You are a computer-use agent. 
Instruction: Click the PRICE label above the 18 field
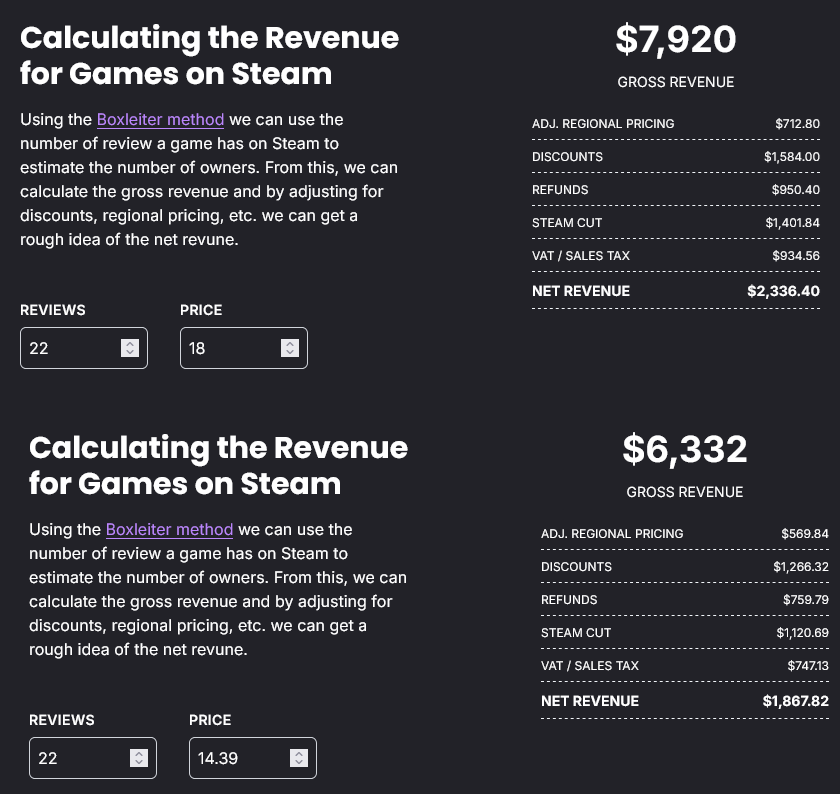click(201, 310)
